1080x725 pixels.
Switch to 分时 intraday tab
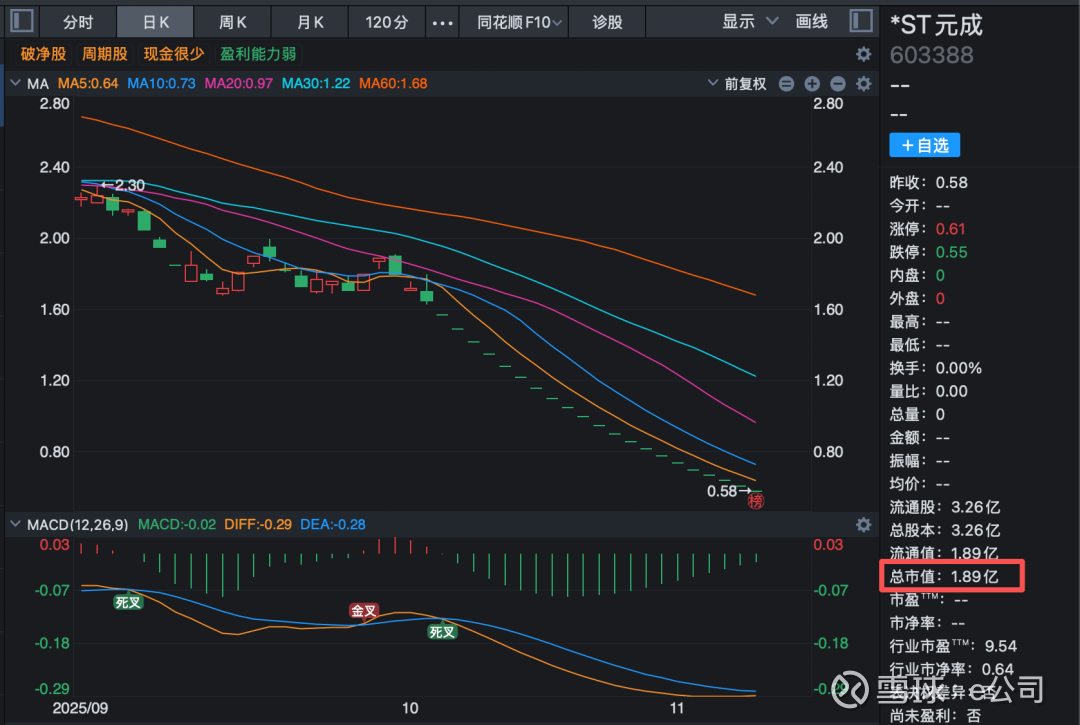(78, 21)
